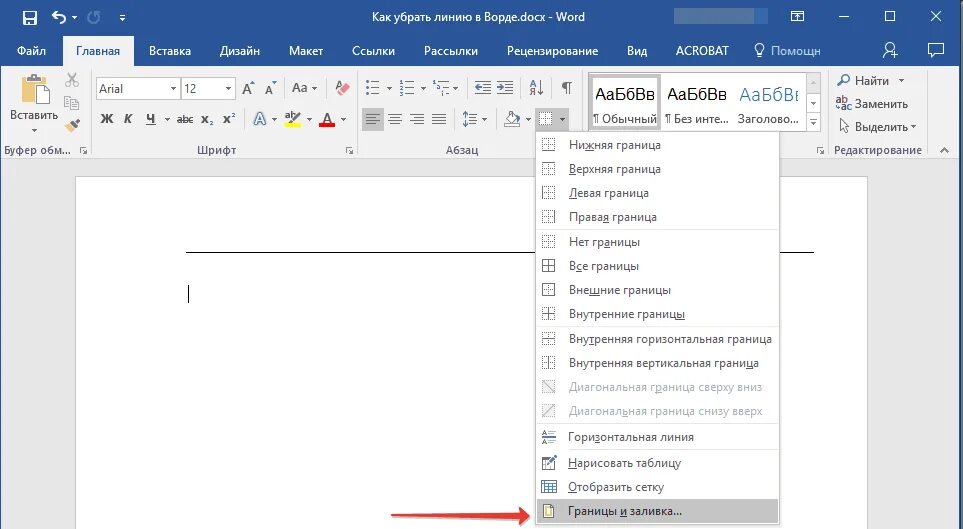Screen dimensions: 963x529
Task: Switch to the Вставка tab
Action: click(x=170, y=51)
